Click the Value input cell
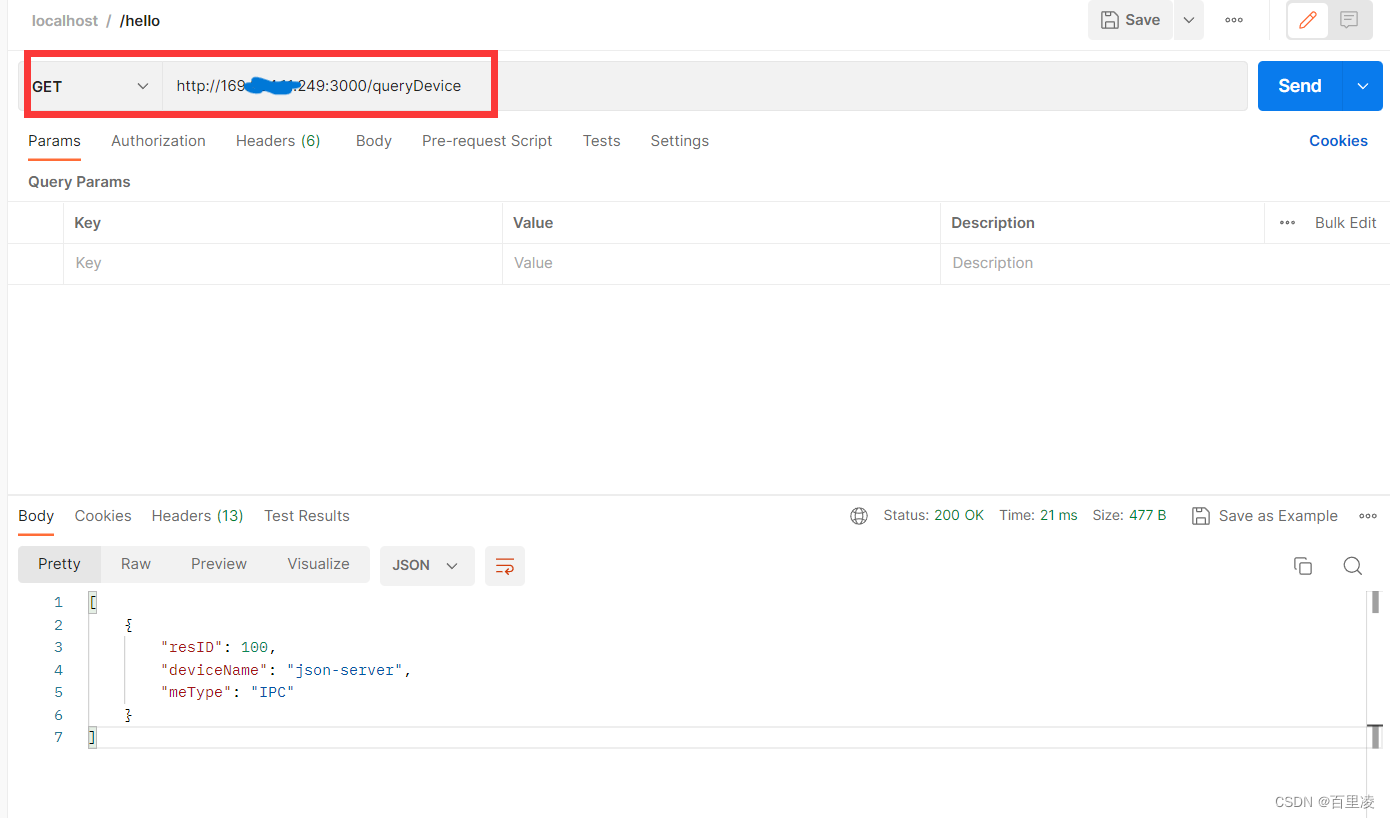The width and height of the screenshot is (1390, 818). pos(721,264)
